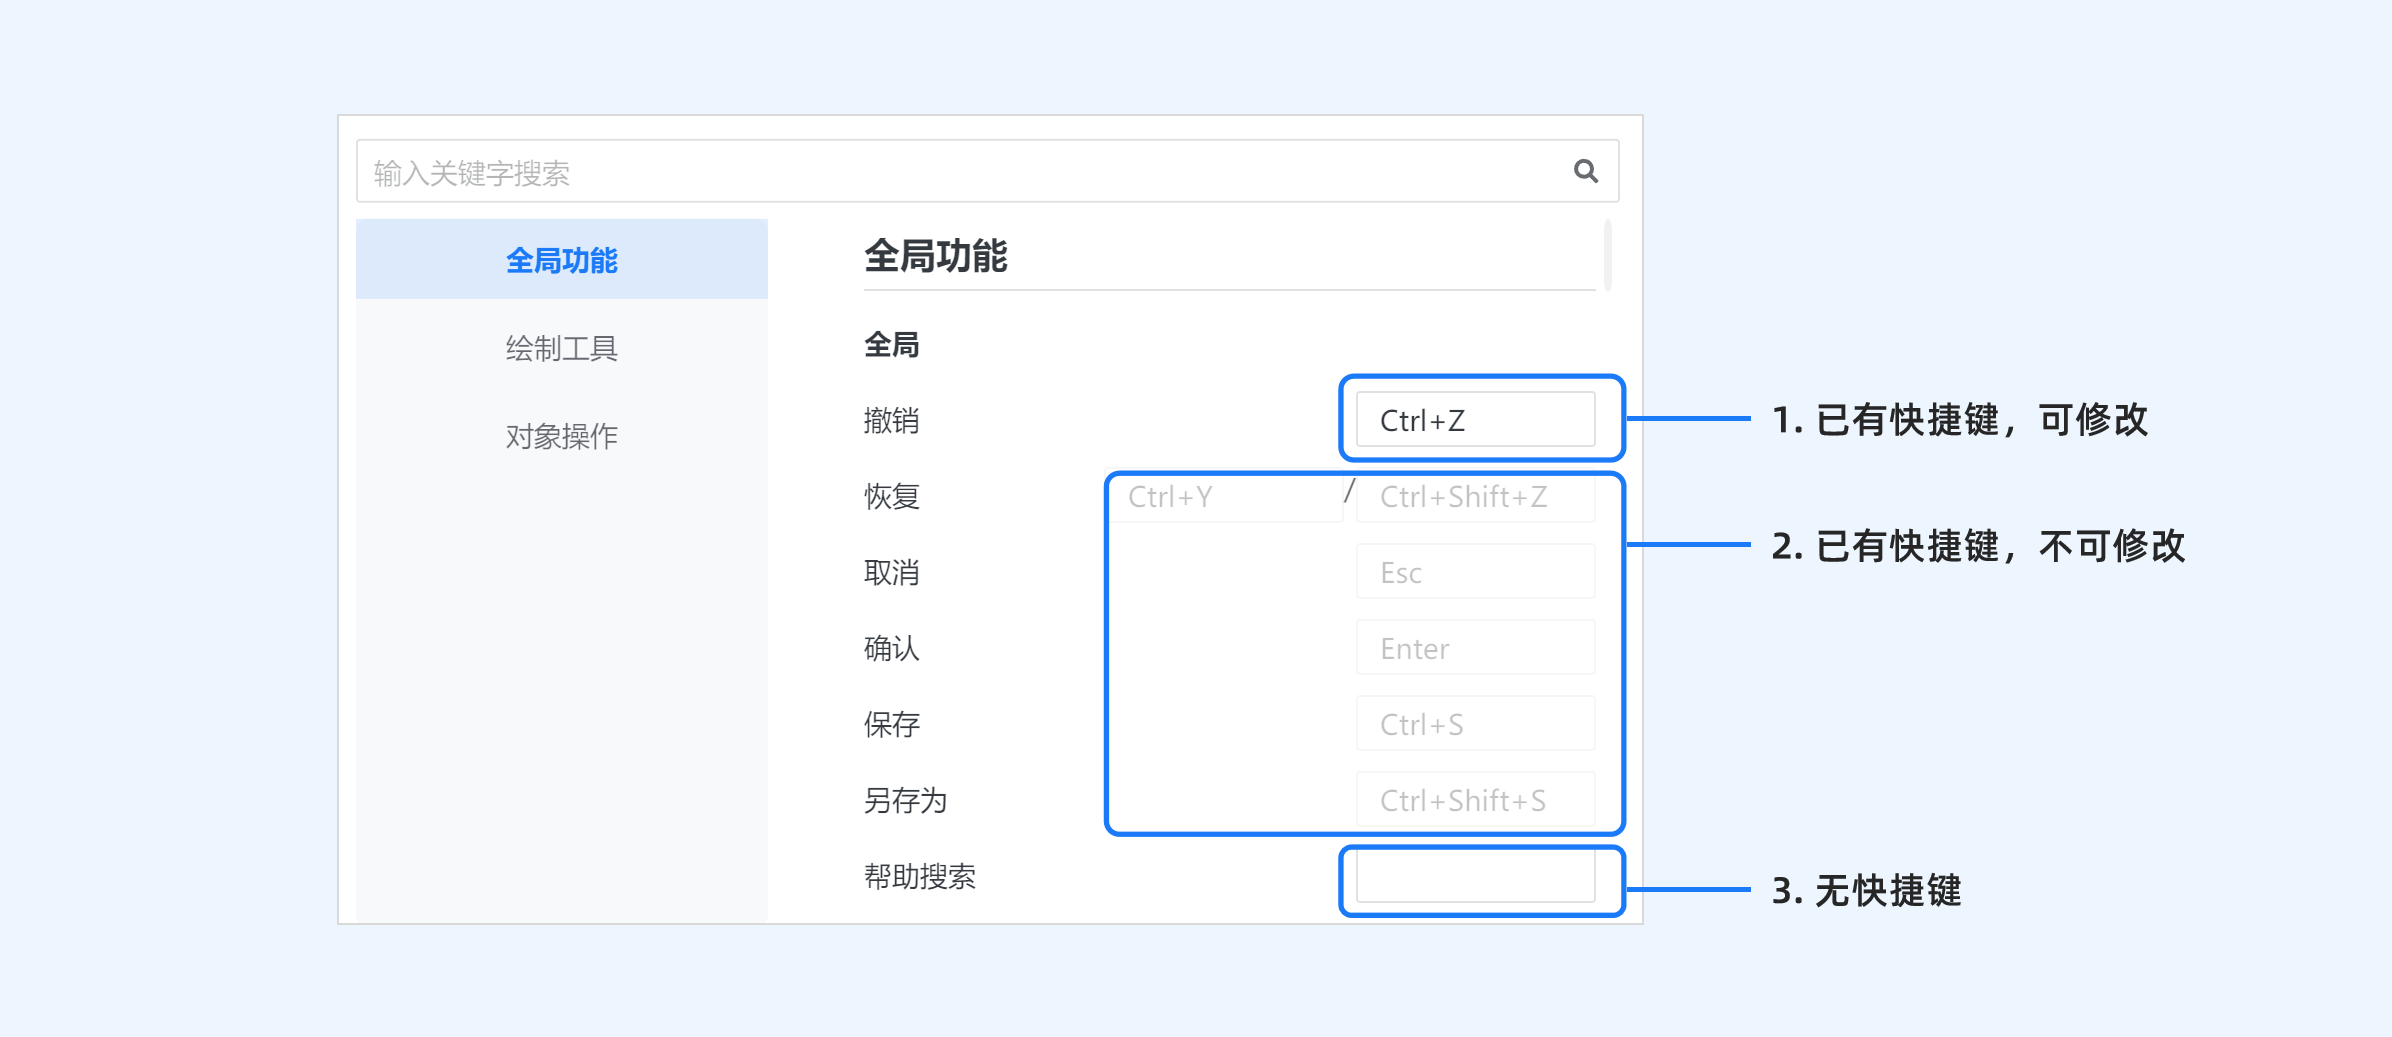Click the 撤销 row label

[891, 420]
